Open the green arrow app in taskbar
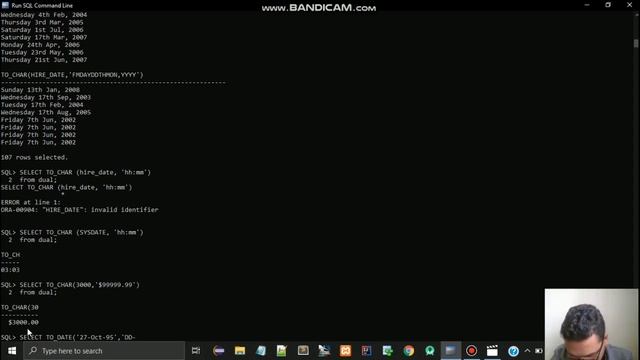This screenshot has width=640, height=360. pyautogui.click(x=387, y=351)
